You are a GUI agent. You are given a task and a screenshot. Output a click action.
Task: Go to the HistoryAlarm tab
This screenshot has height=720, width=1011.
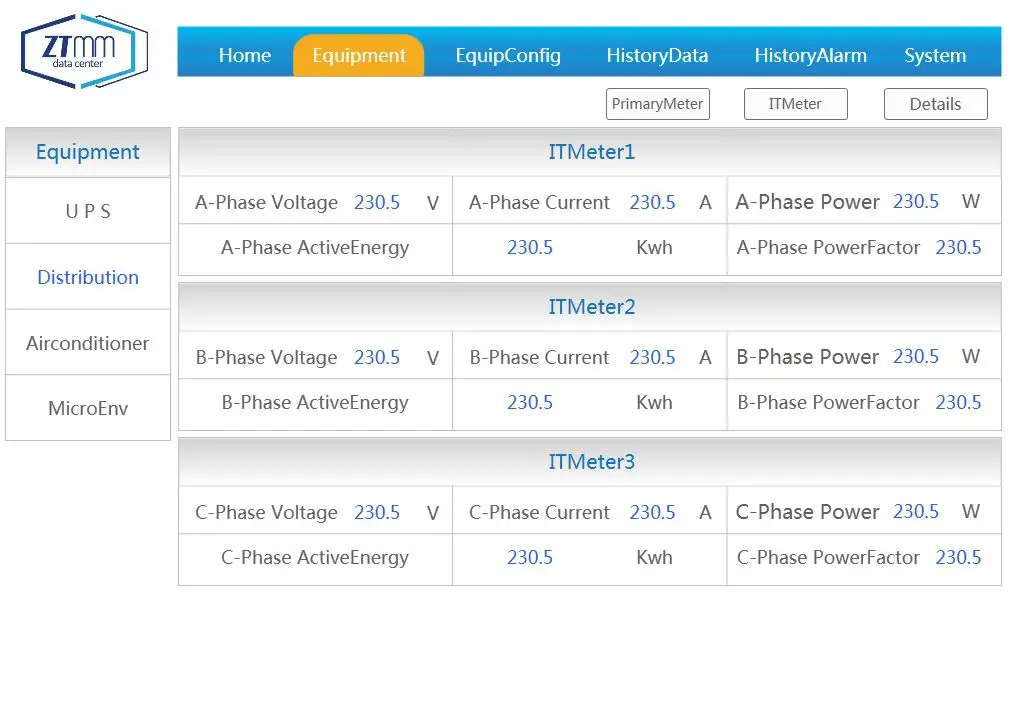(810, 56)
